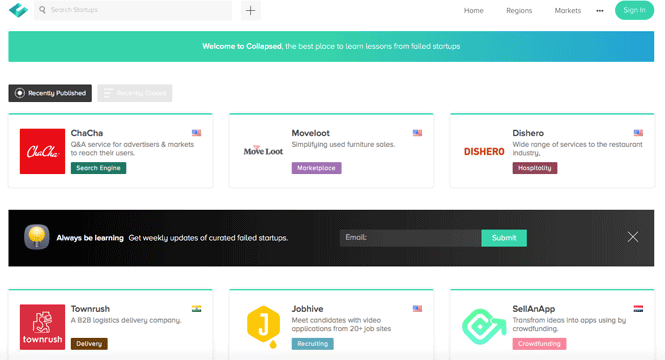Open the Moveloot startup title
This screenshot has width=665, height=360.
pyautogui.click(x=310, y=133)
